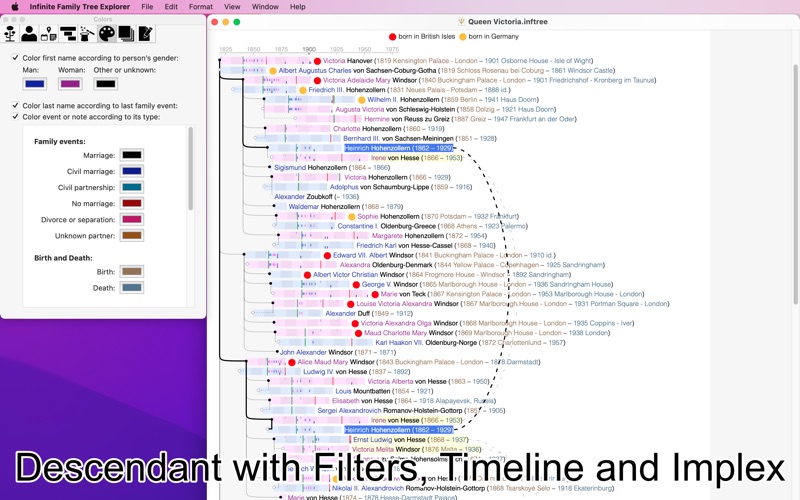Click red marker beside Victoria Hanover
800x500 pixels.
[x=317, y=61]
